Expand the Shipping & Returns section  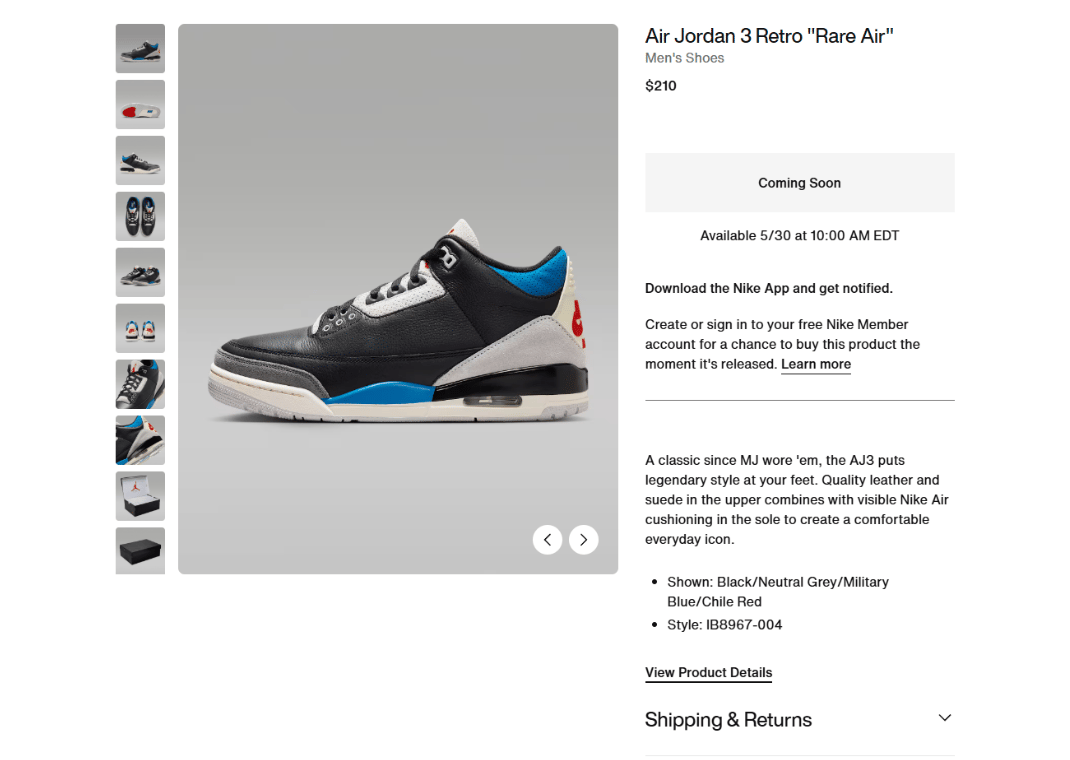tap(944, 718)
